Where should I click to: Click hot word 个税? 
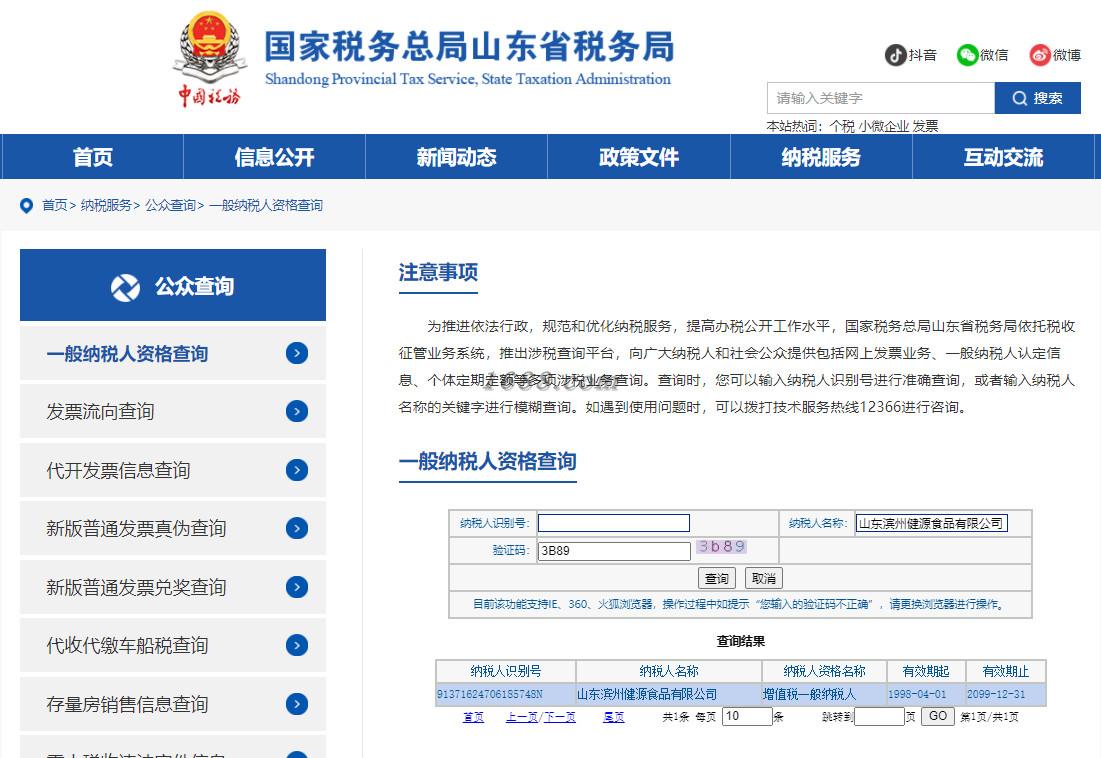842,126
